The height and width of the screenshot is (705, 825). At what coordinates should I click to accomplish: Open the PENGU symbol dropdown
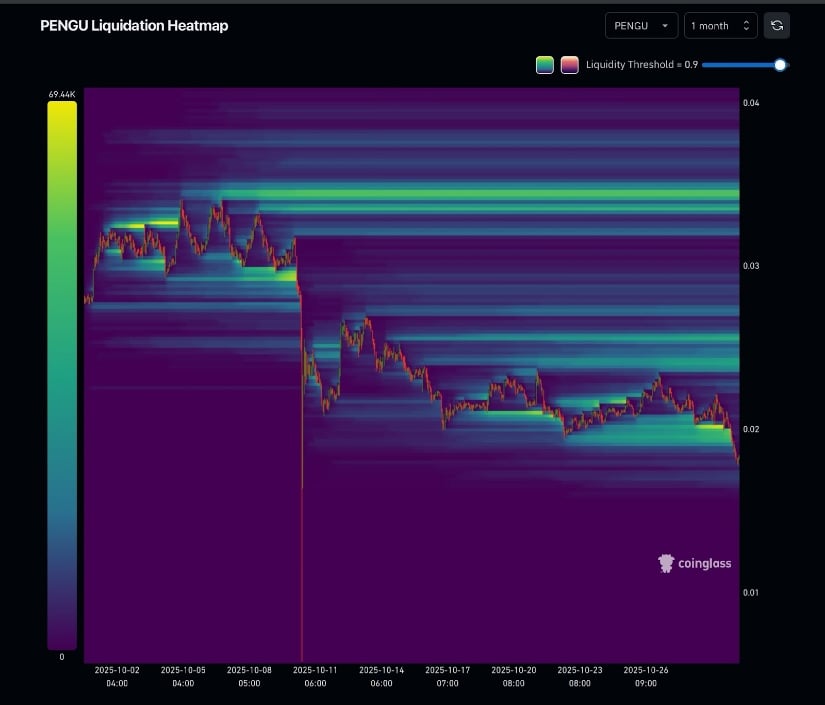(641, 26)
